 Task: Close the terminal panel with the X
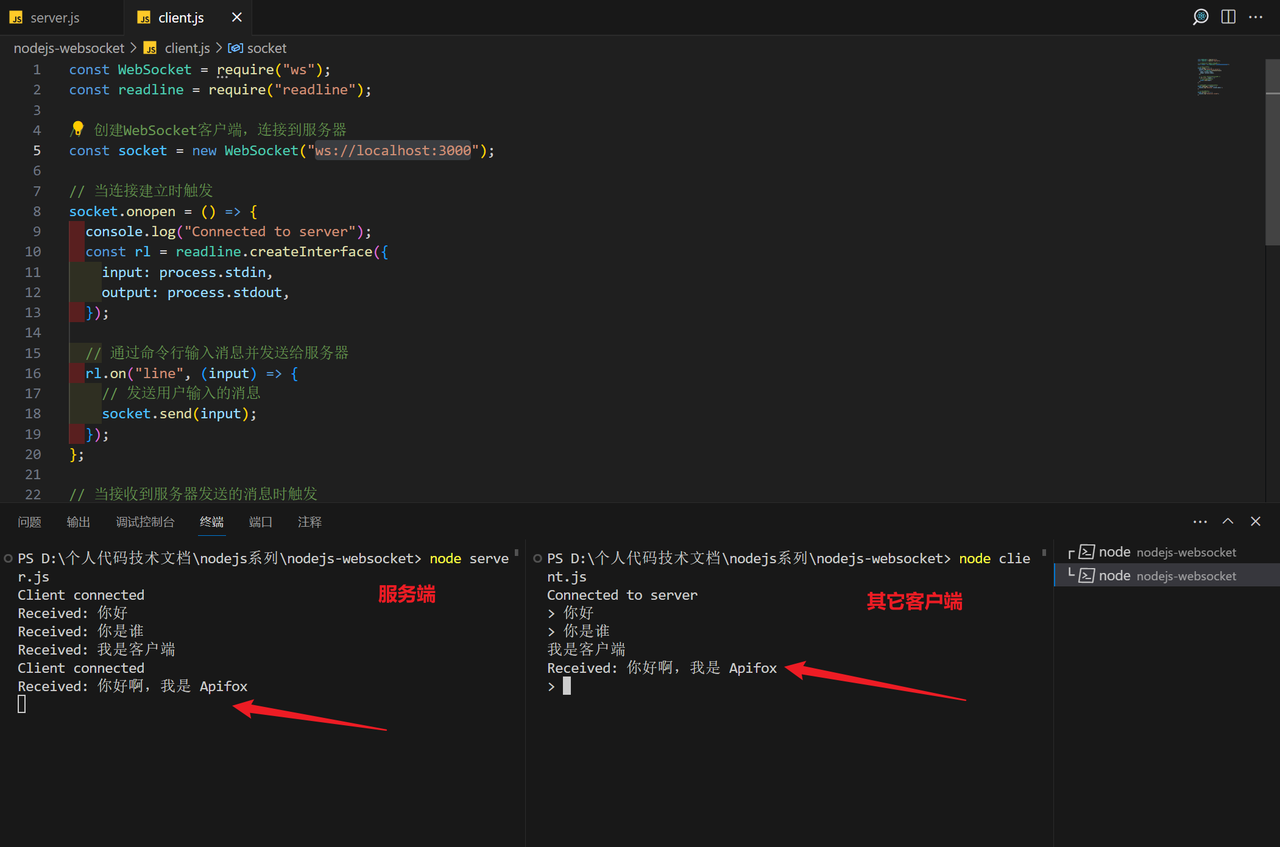point(1255,521)
